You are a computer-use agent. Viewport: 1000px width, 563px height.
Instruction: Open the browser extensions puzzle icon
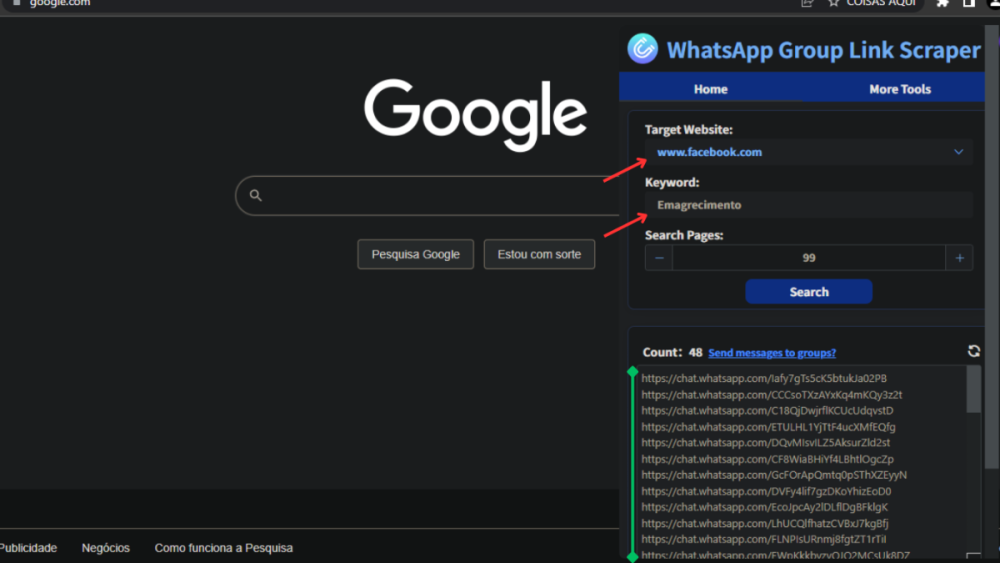pos(942,3)
